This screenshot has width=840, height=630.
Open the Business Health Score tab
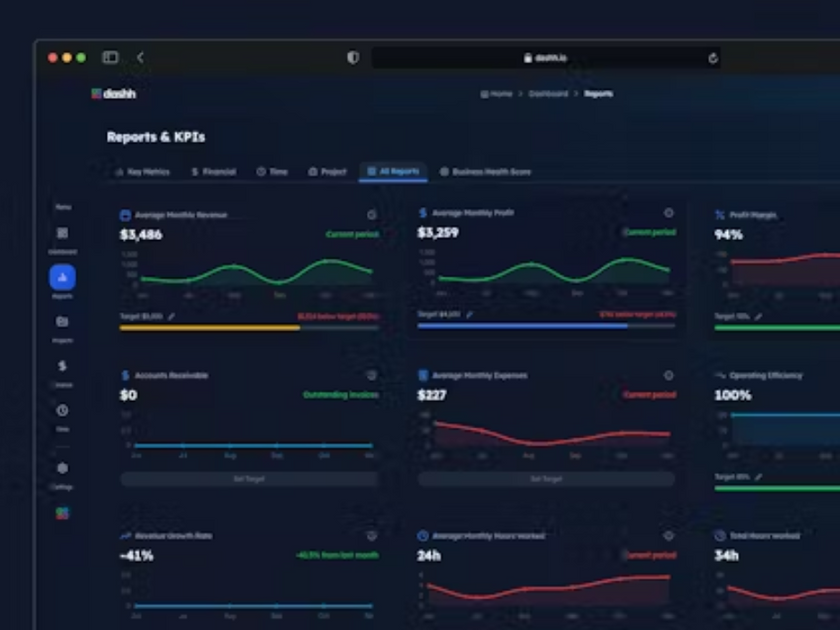click(x=490, y=171)
